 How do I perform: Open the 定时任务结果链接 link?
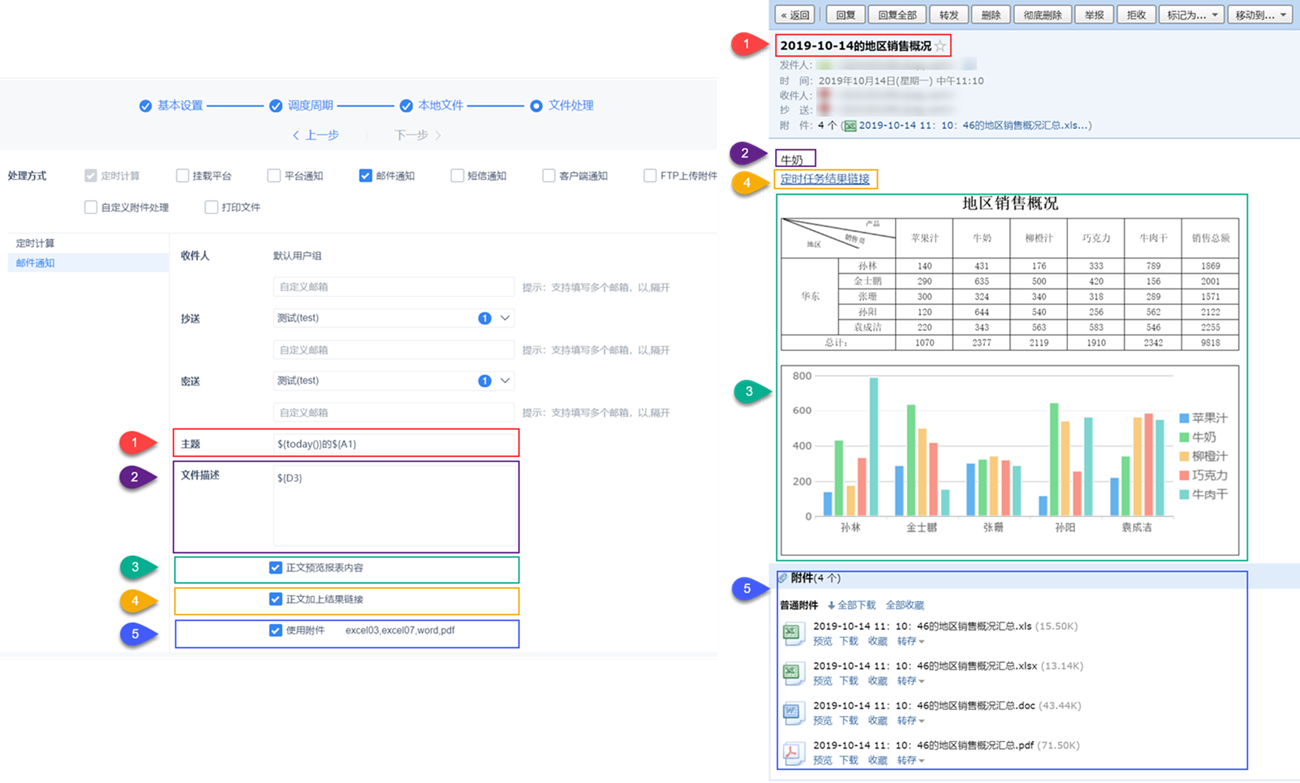point(825,179)
